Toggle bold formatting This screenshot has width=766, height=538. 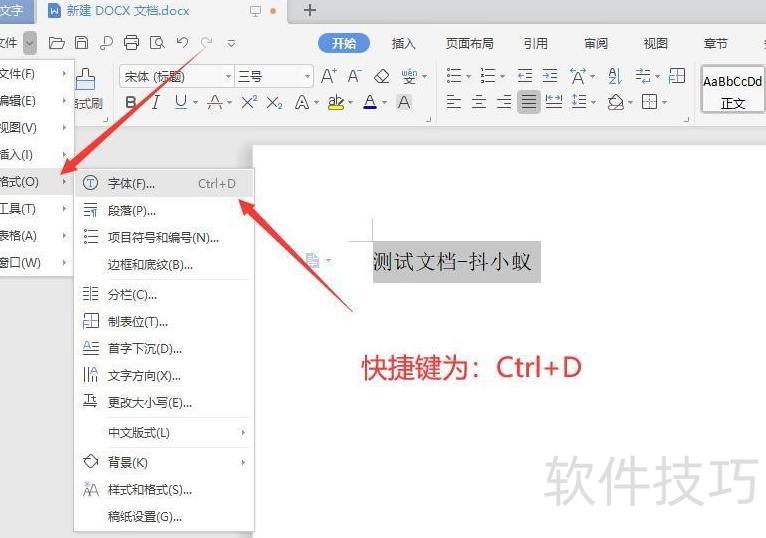click(x=130, y=103)
